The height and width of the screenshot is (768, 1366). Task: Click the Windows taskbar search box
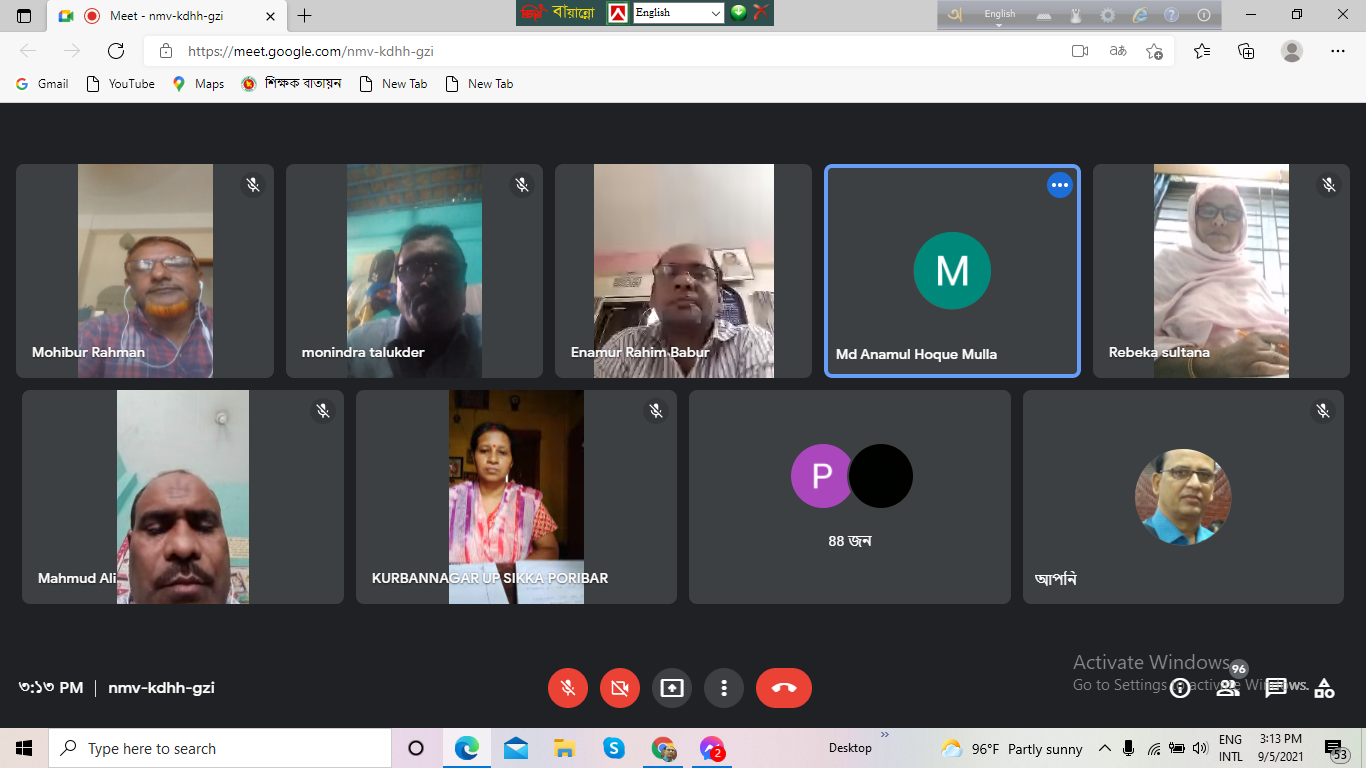pyautogui.click(x=220, y=748)
